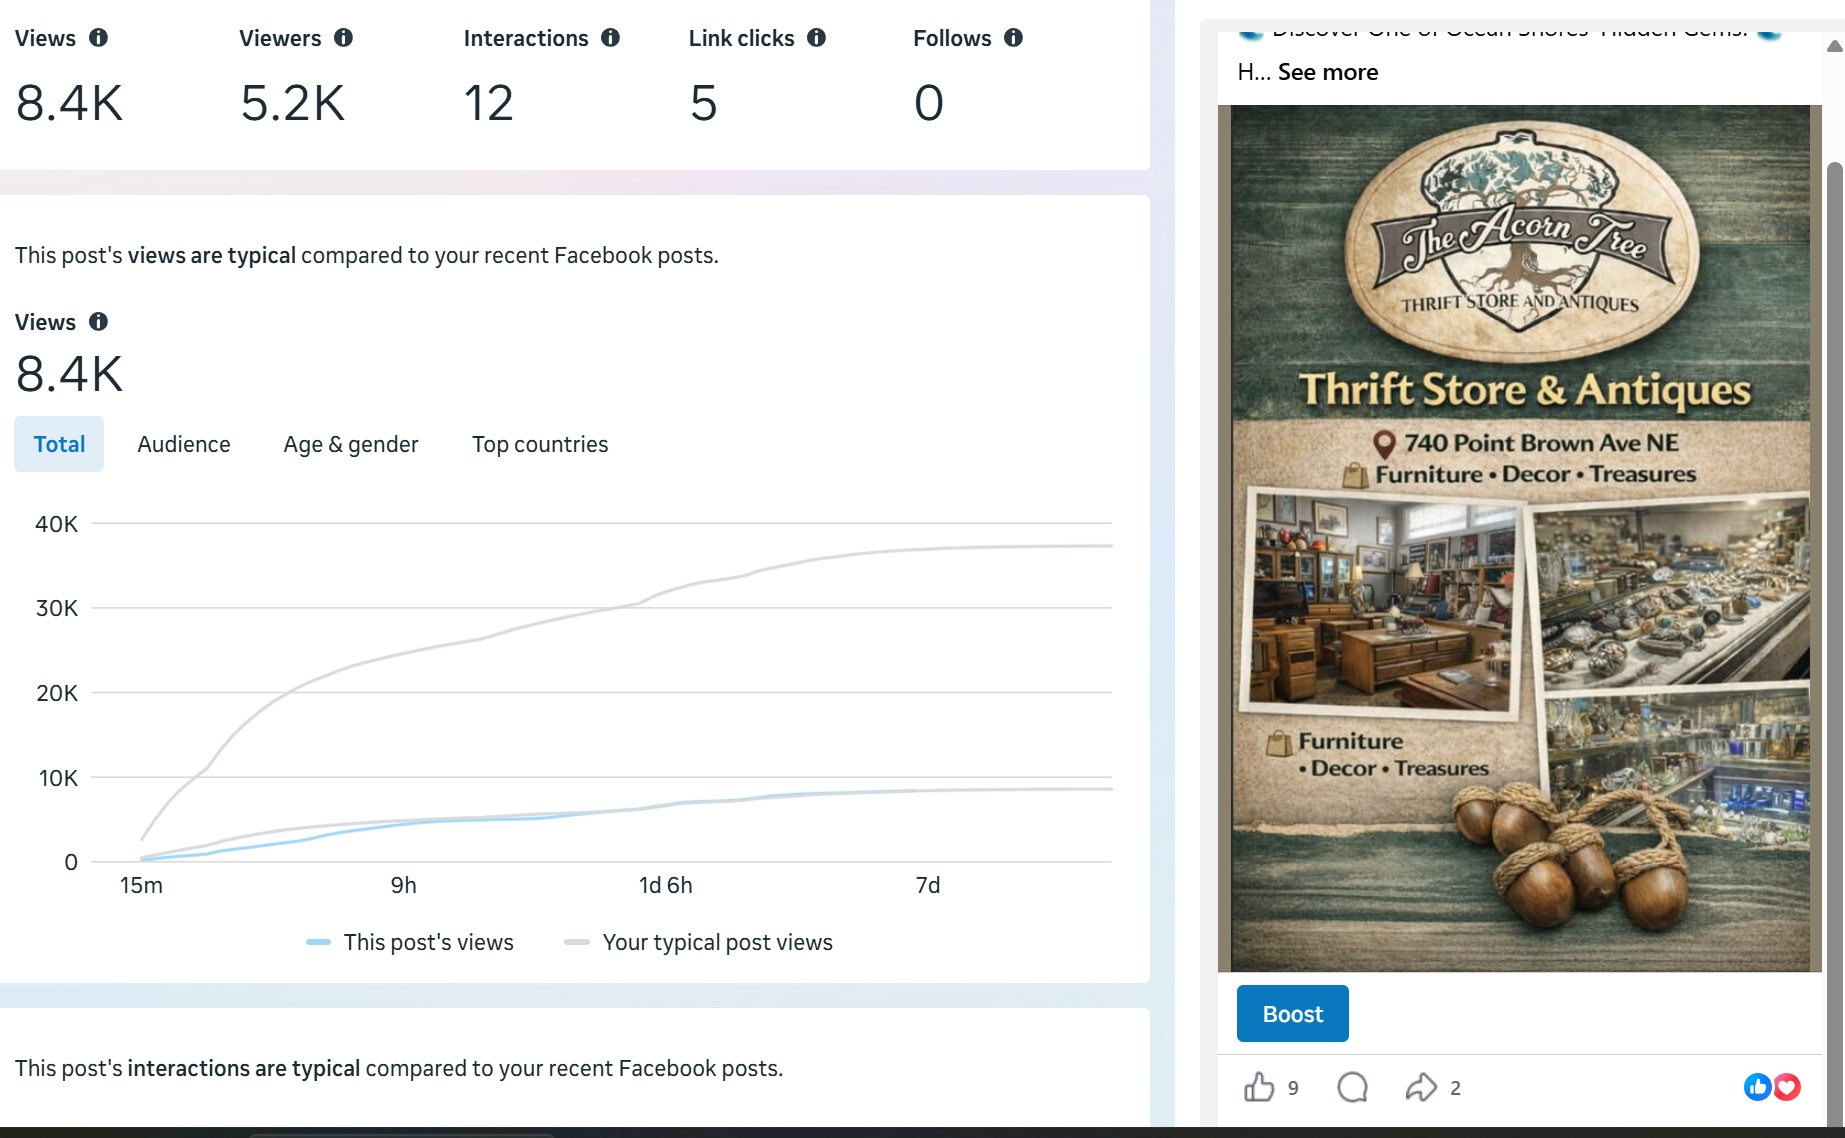This screenshot has height=1138, width=1845.
Task: Click the info icon next to top Views
Action: pos(98,38)
